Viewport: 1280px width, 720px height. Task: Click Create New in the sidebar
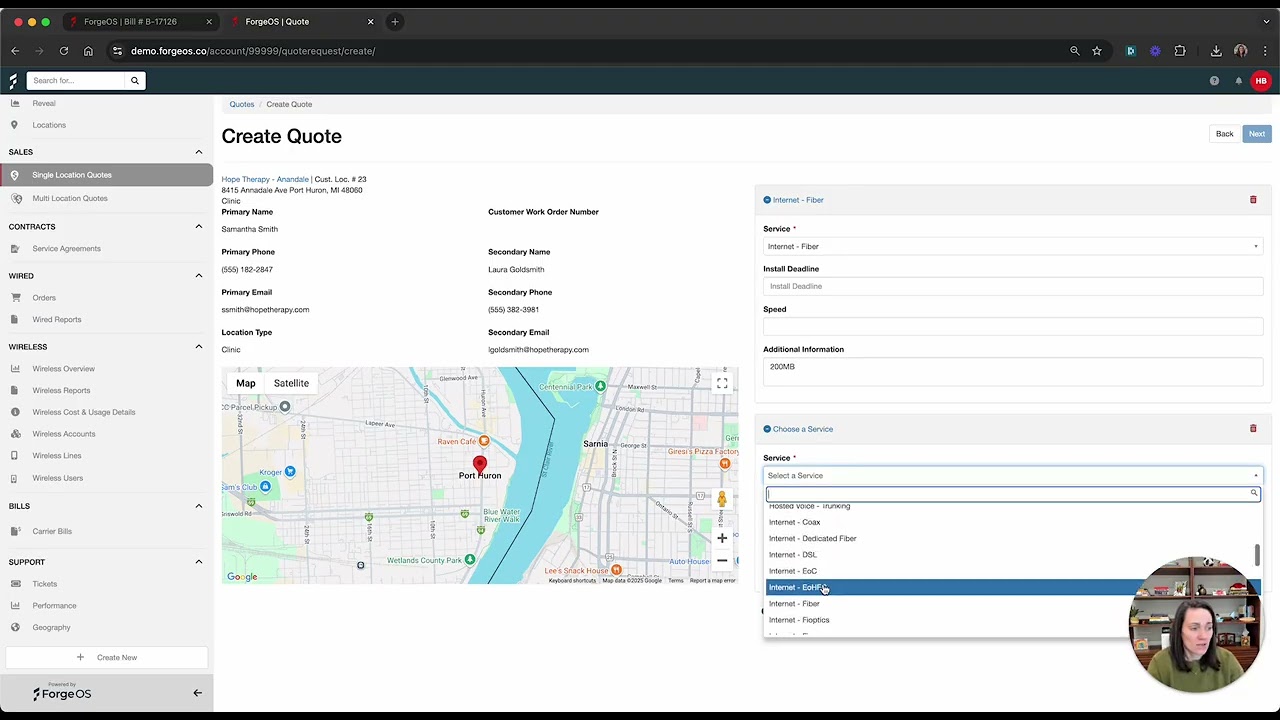[109, 658]
